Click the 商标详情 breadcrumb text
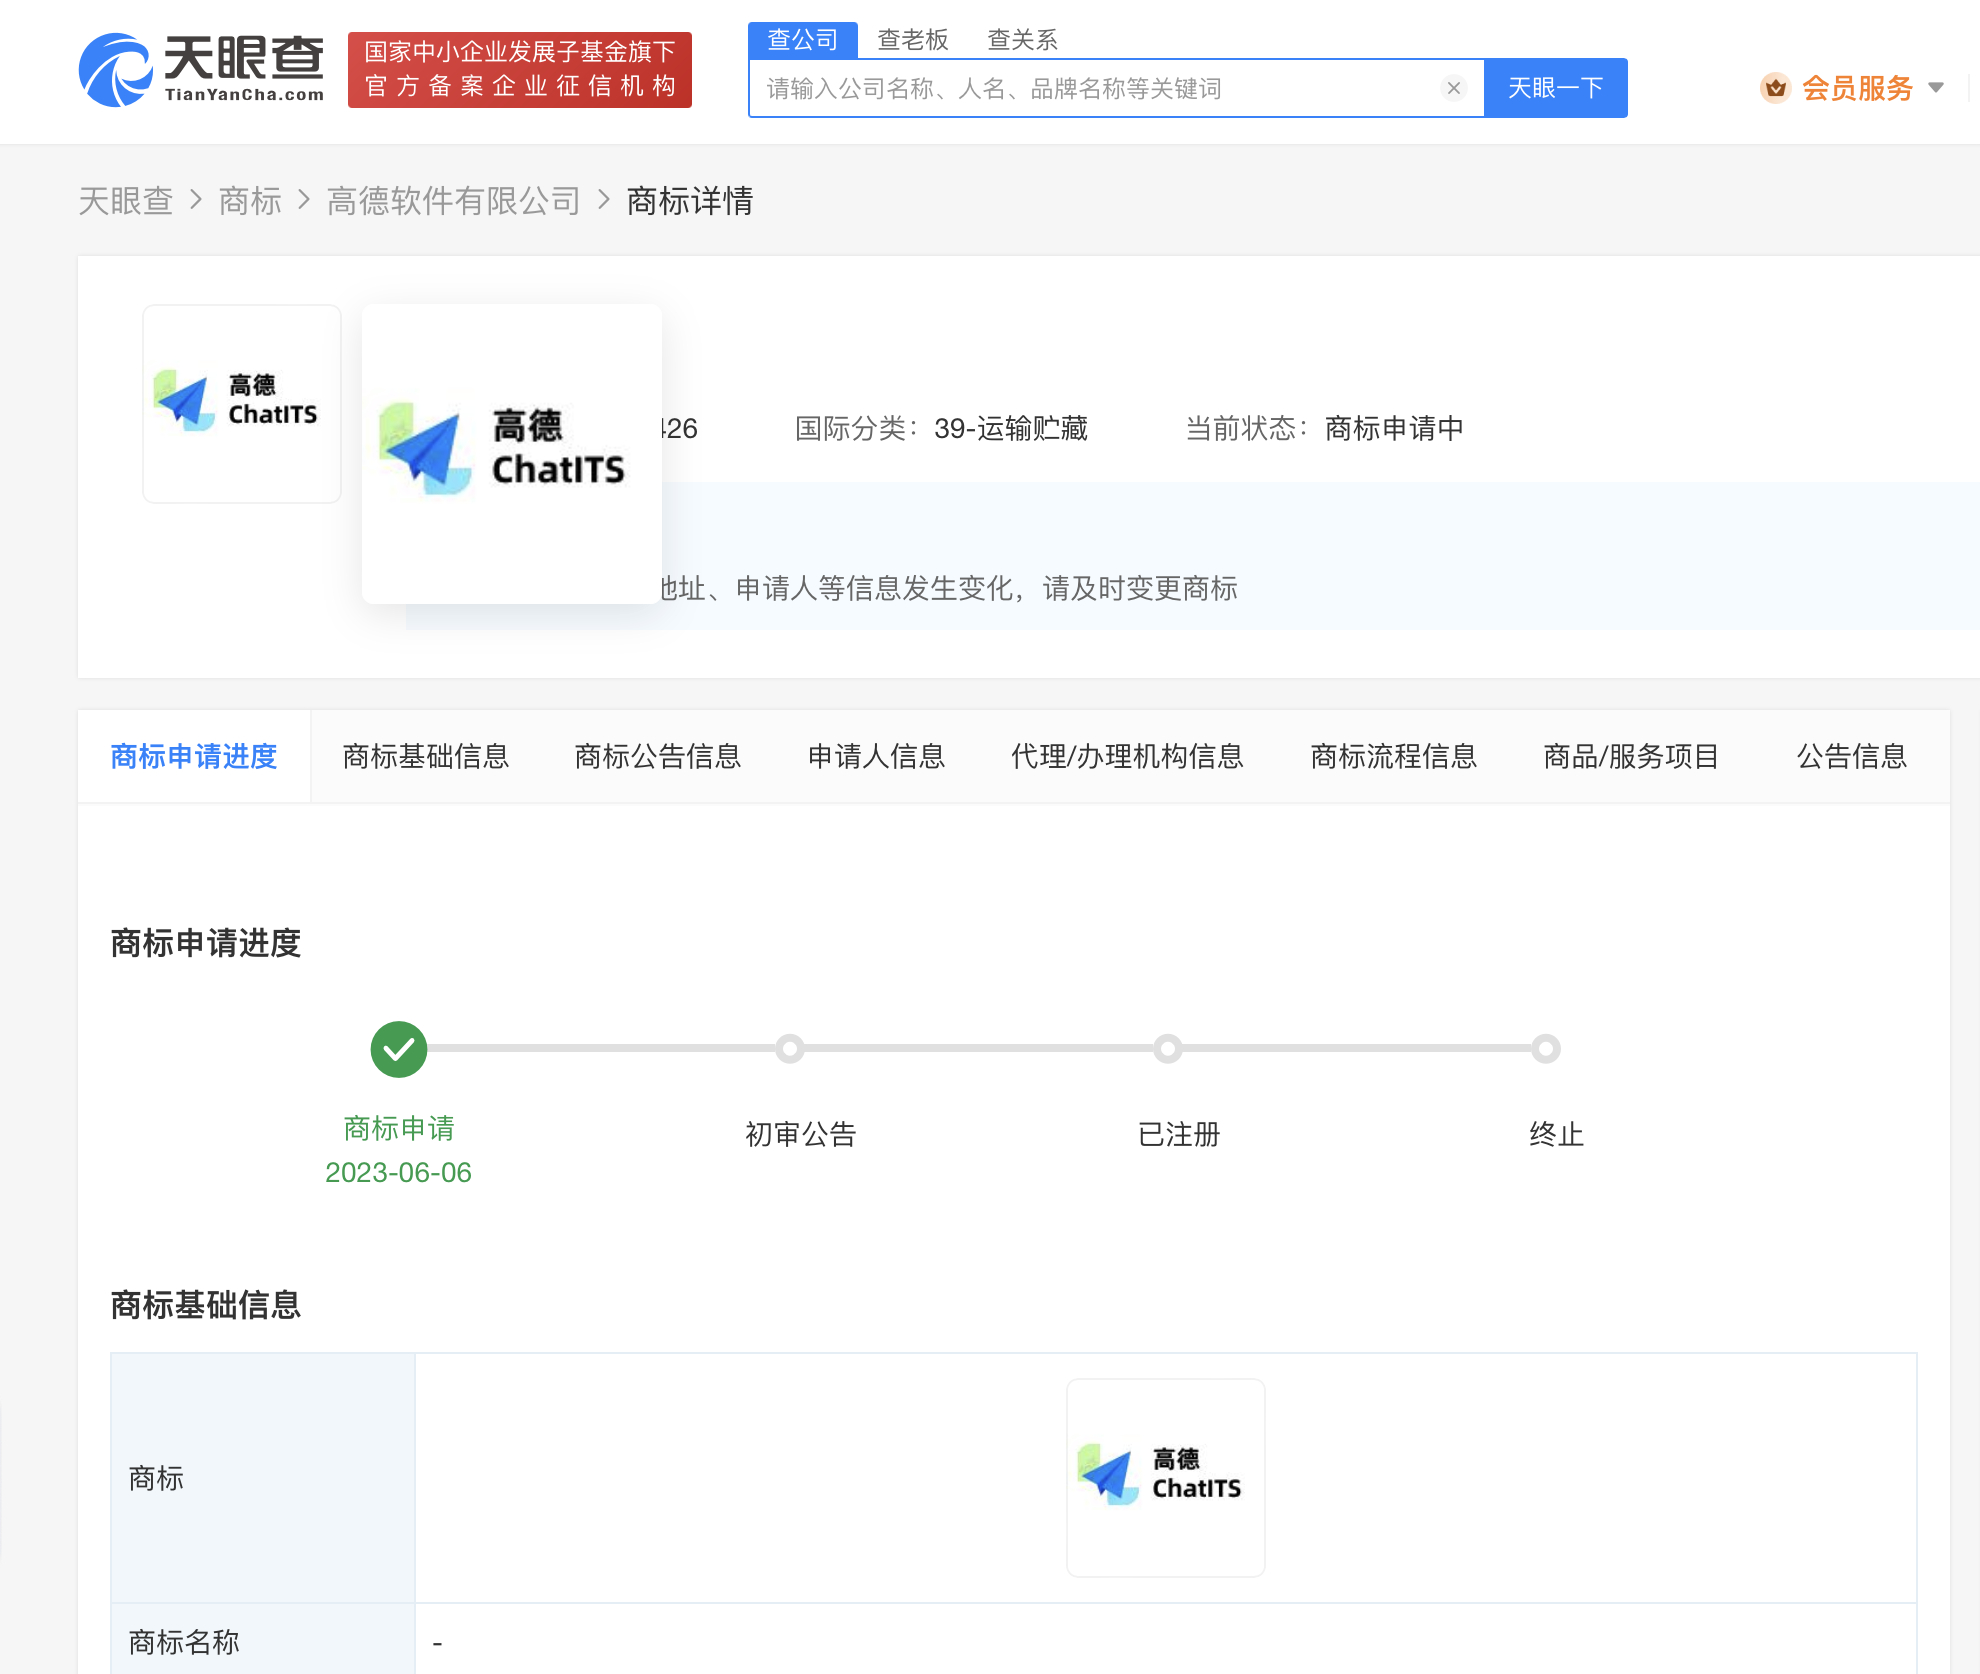The width and height of the screenshot is (1980, 1674). pos(690,201)
